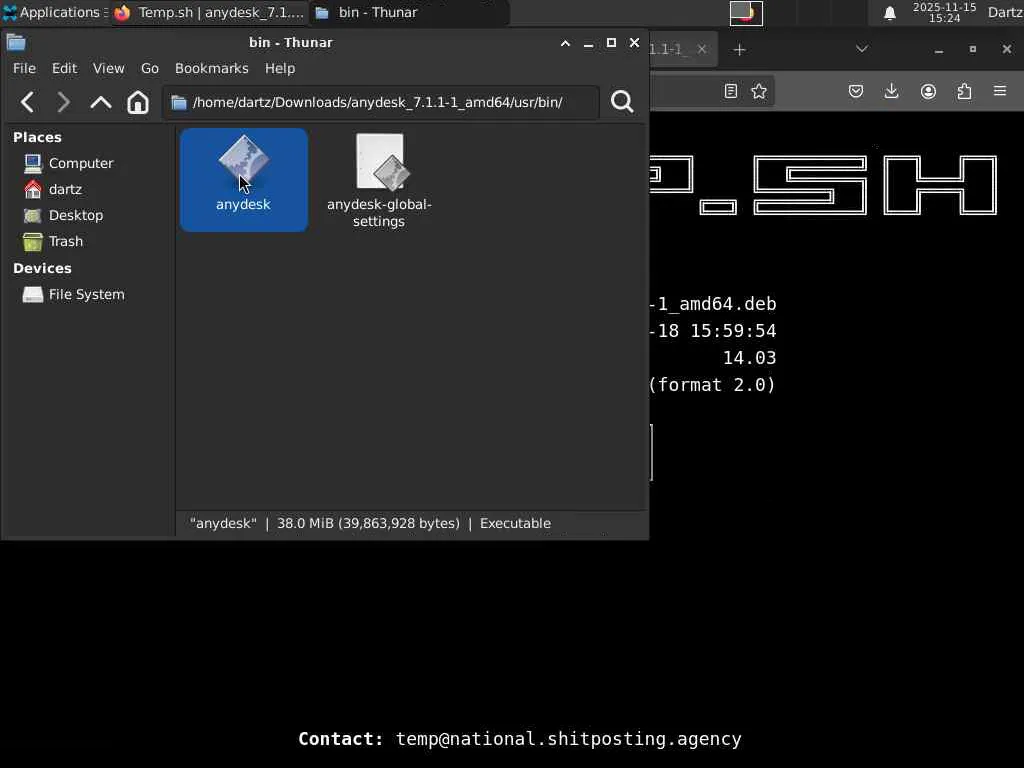The image size is (1024, 768).
Task: Open the Dartz user menu in panel
Action: tap(1005, 12)
